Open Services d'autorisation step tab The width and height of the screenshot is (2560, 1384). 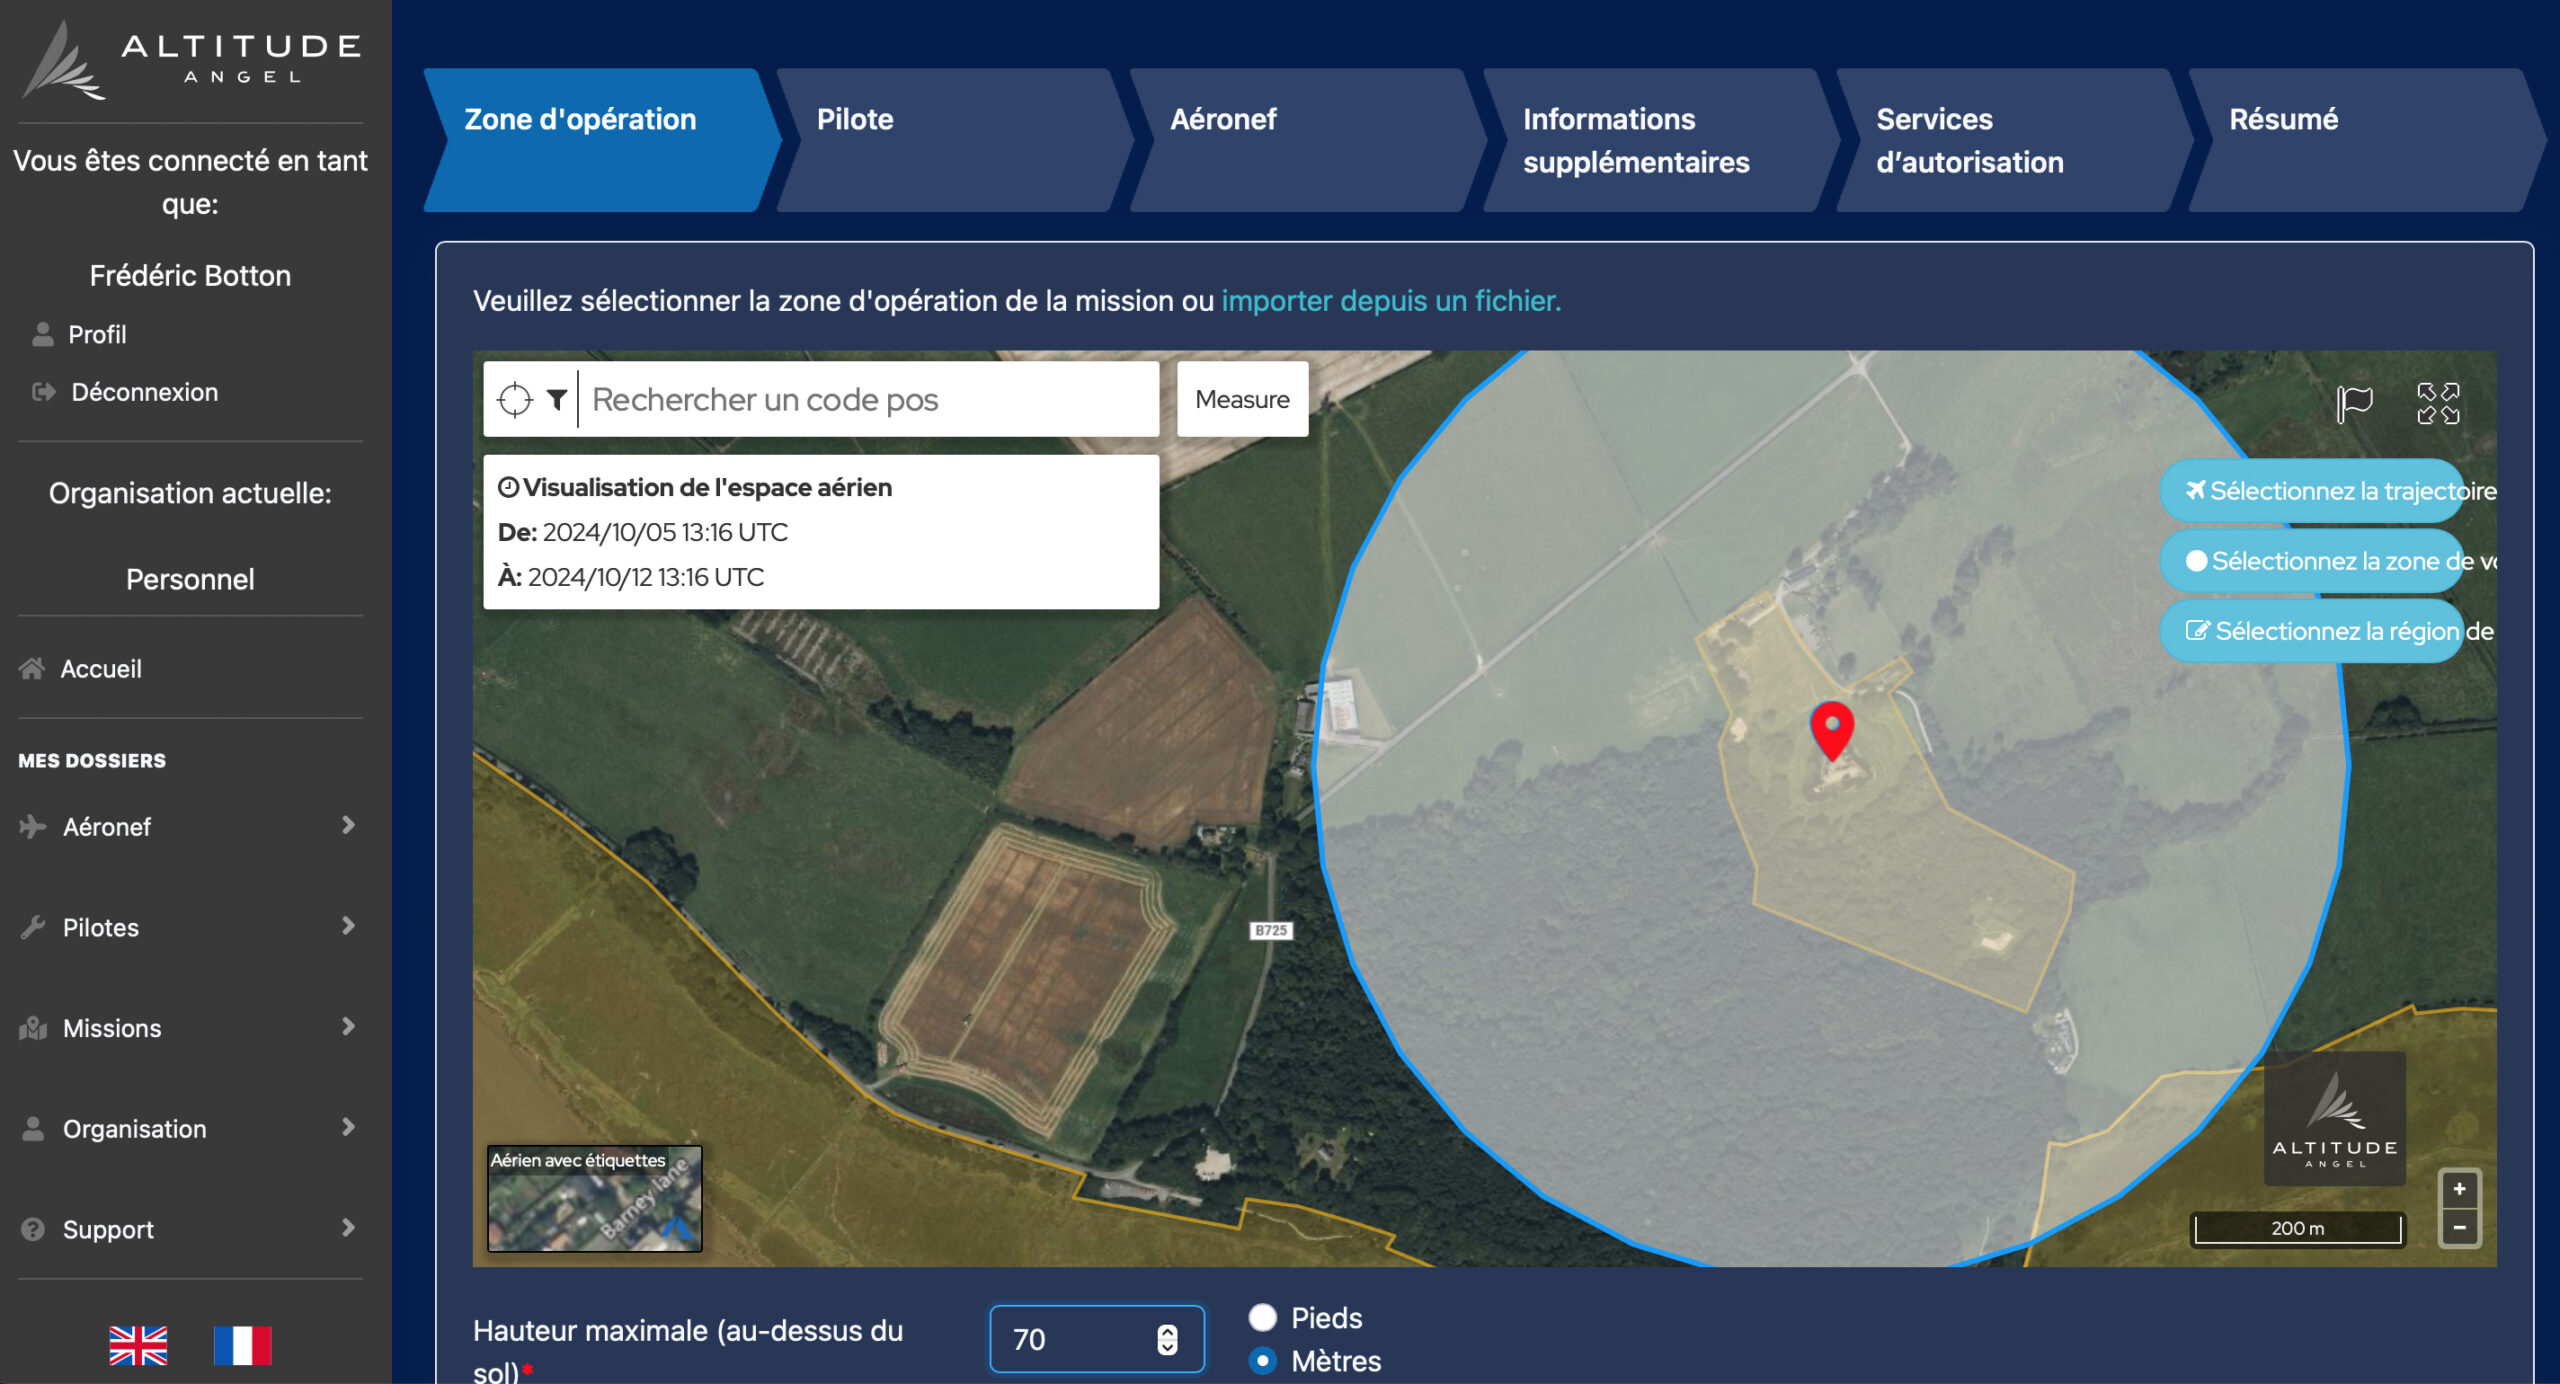(x=2013, y=140)
